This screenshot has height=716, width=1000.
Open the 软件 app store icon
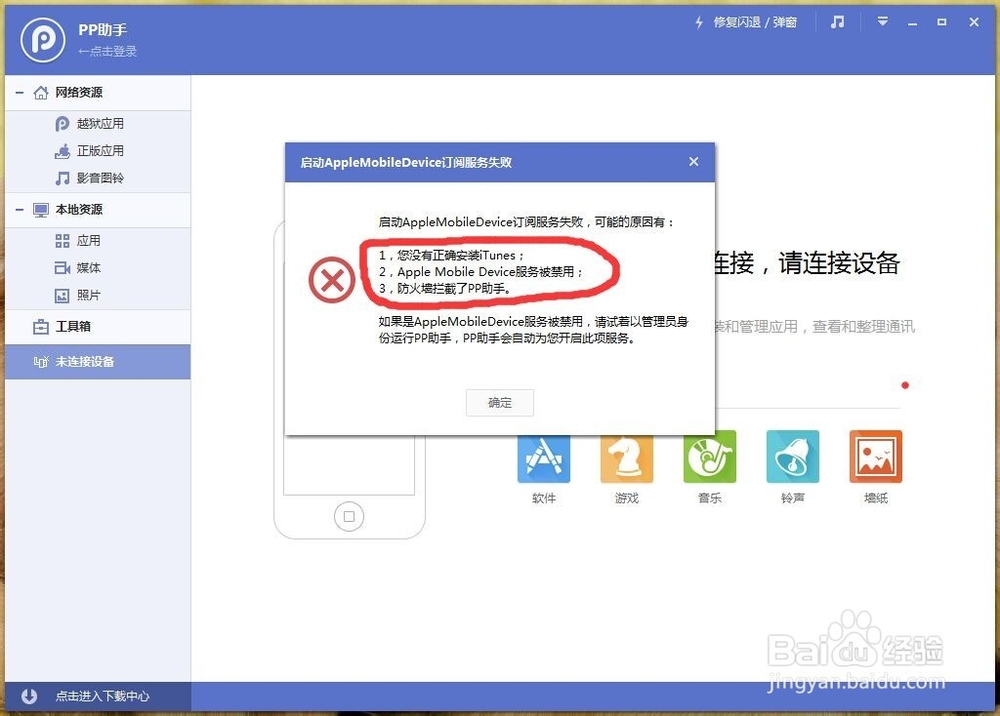point(543,457)
